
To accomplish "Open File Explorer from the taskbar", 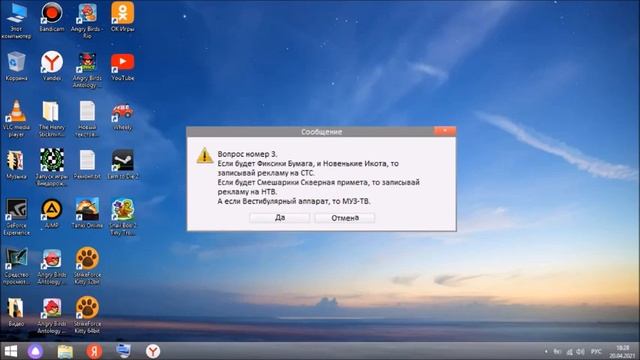I will tap(65, 351).
